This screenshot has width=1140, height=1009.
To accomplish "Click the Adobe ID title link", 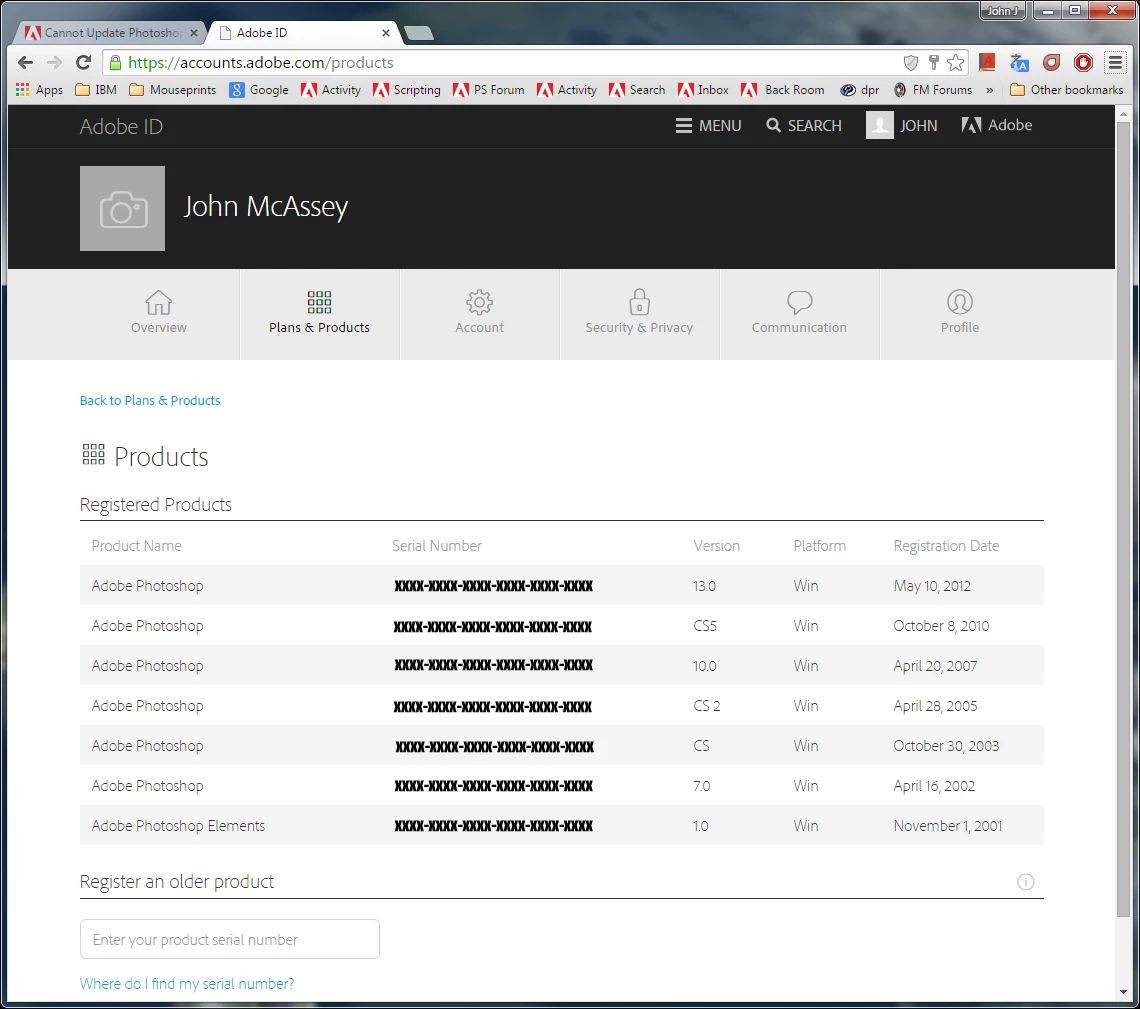I will point(121,126).
